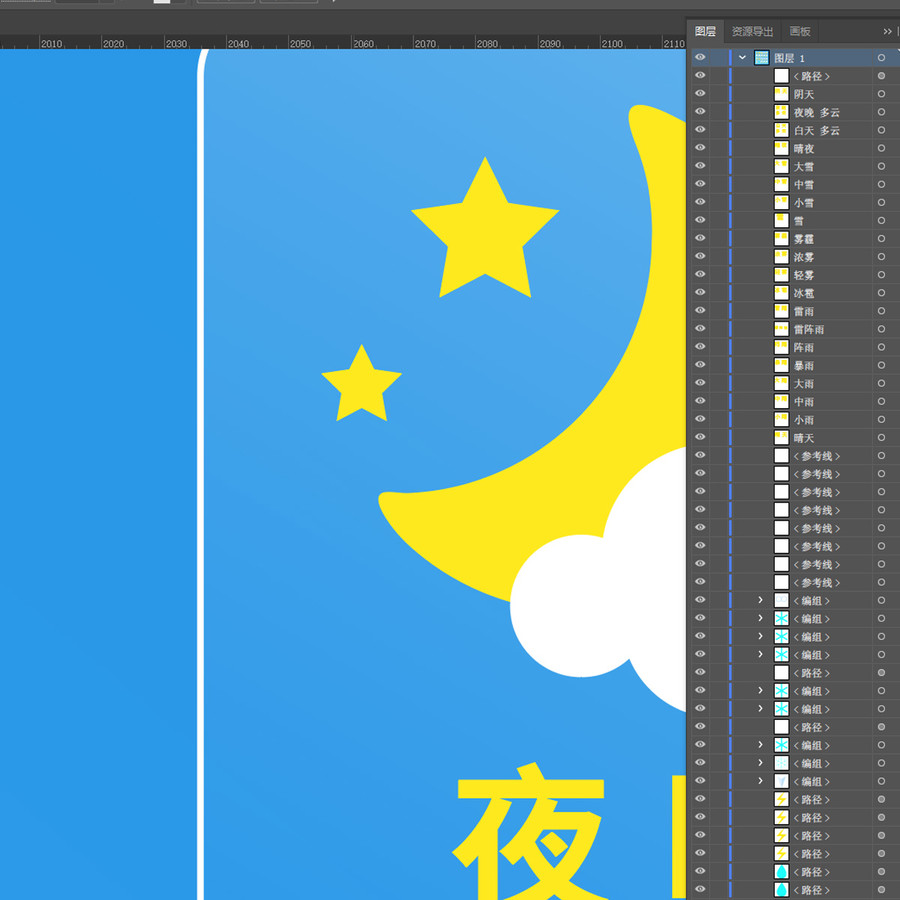Target the 冰雹 item via its circle icon

[881, 293]
